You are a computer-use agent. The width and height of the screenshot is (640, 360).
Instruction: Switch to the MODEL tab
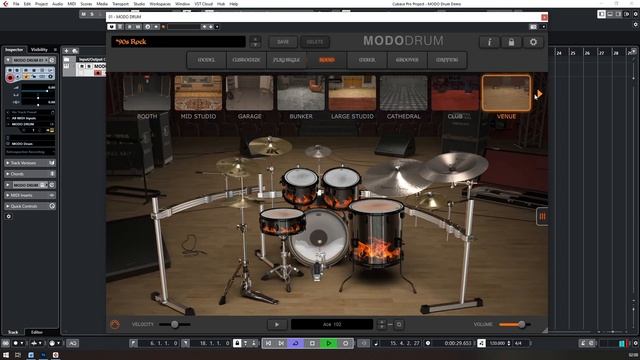point(206,60)
